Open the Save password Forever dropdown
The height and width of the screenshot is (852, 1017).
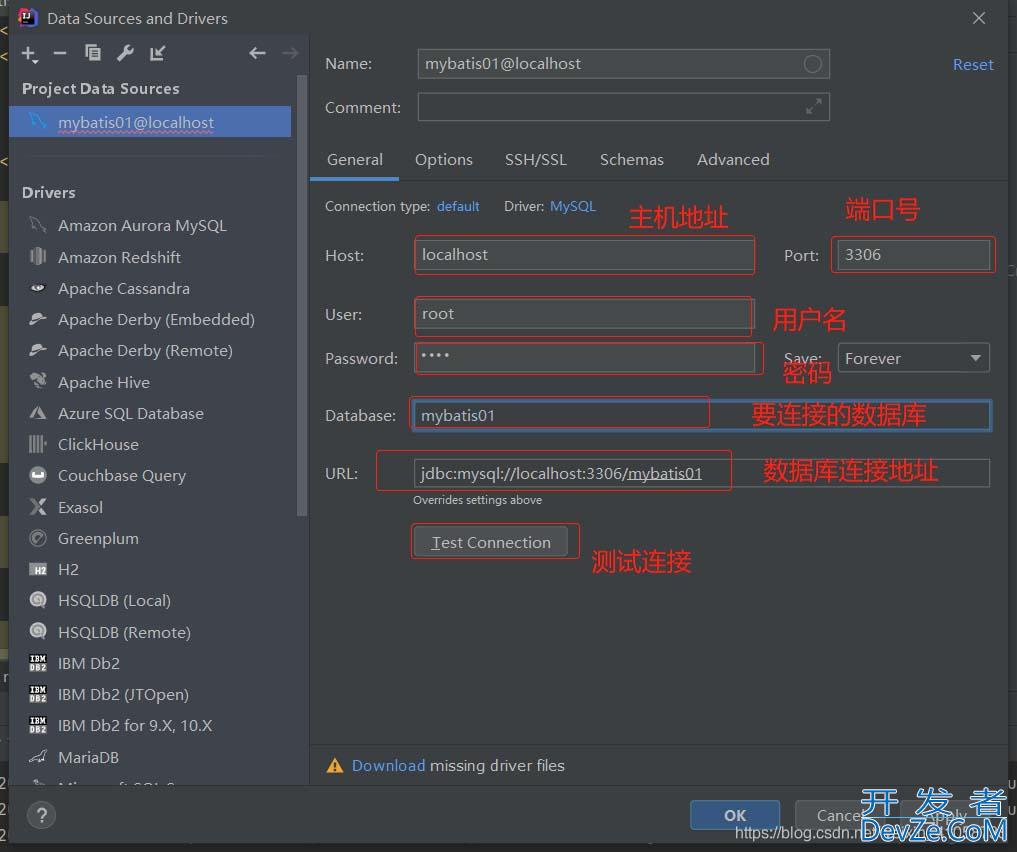point(913,358)
